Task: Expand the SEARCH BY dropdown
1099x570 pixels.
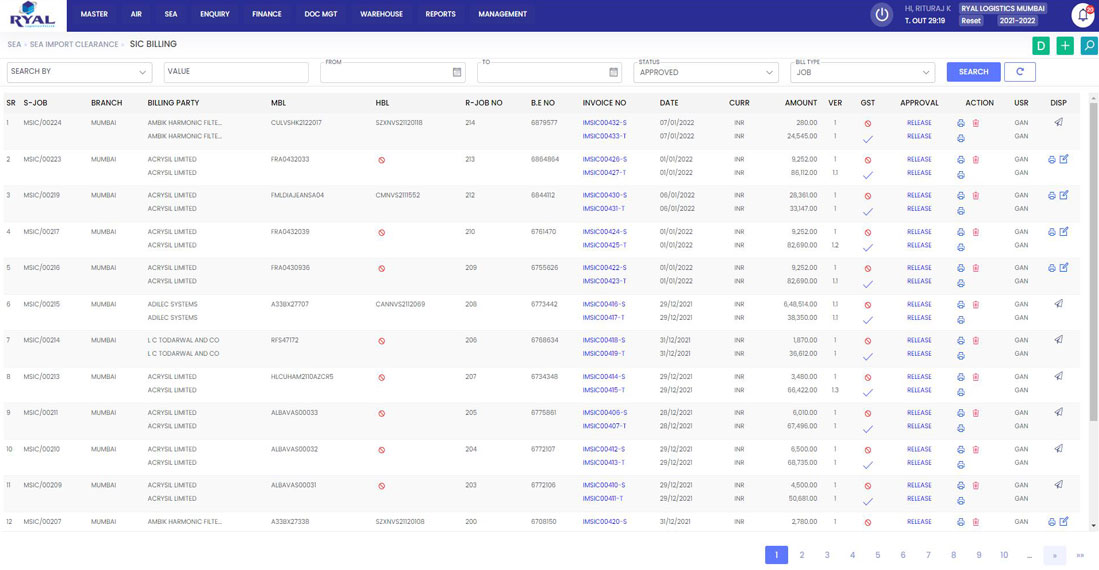Action: pos(79,72)
